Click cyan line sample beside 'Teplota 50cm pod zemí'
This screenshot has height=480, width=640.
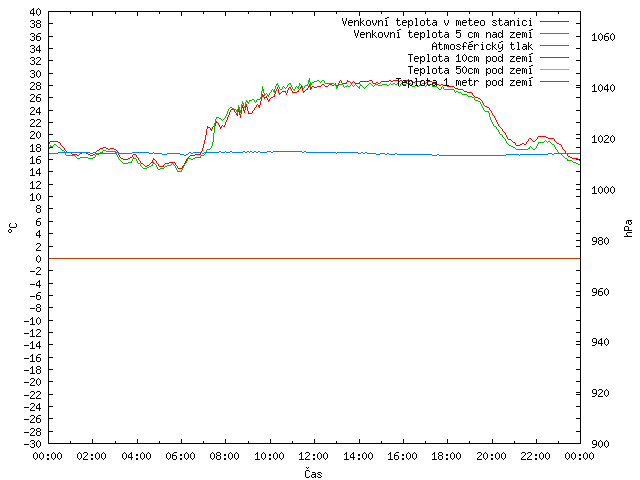point(554,70)
